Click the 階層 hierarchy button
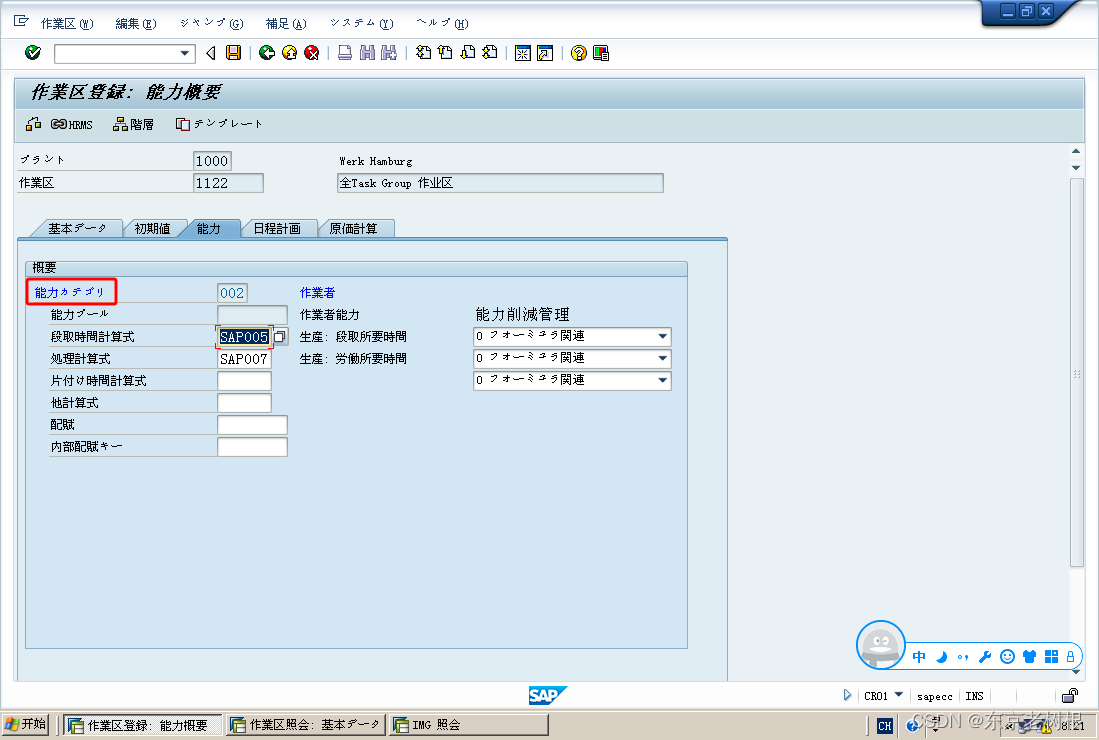The width and height of the screenshot is (1099, 740). [133, 124]
